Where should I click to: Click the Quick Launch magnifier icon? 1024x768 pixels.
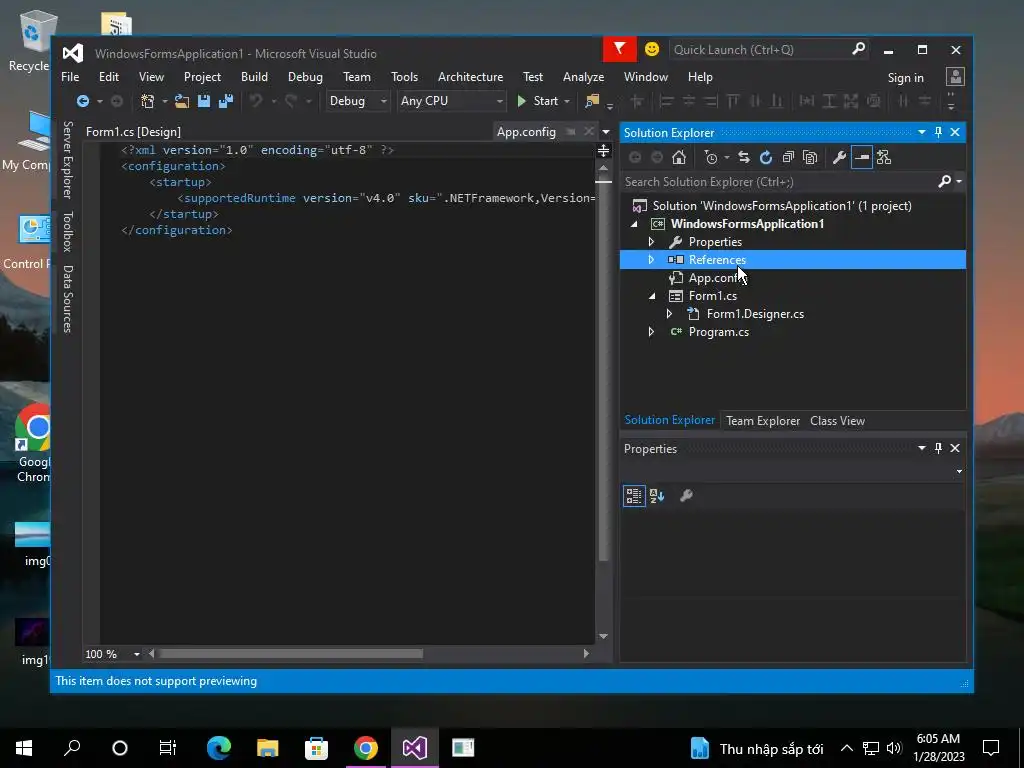pos(859,49)
